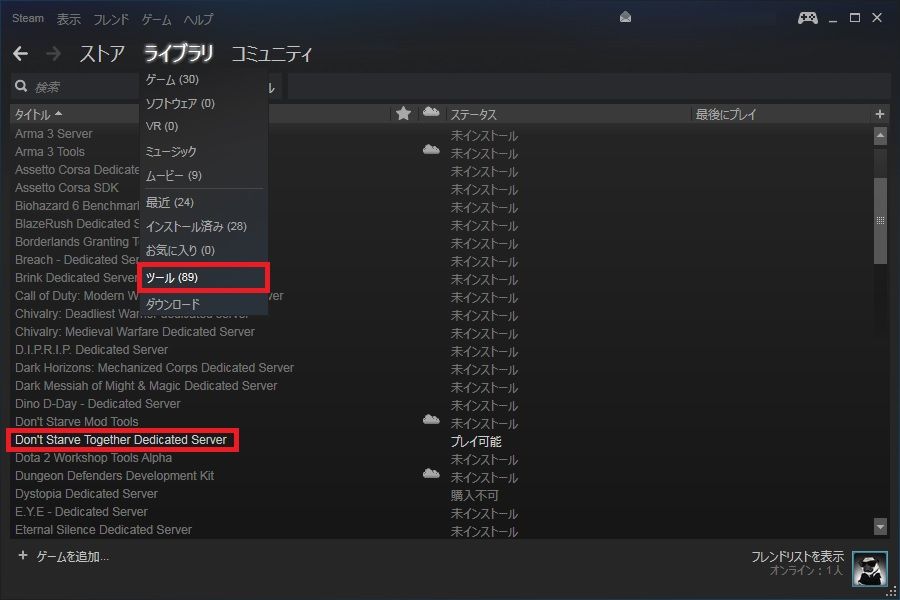Open the Steam menu

[x=28, y=18]
